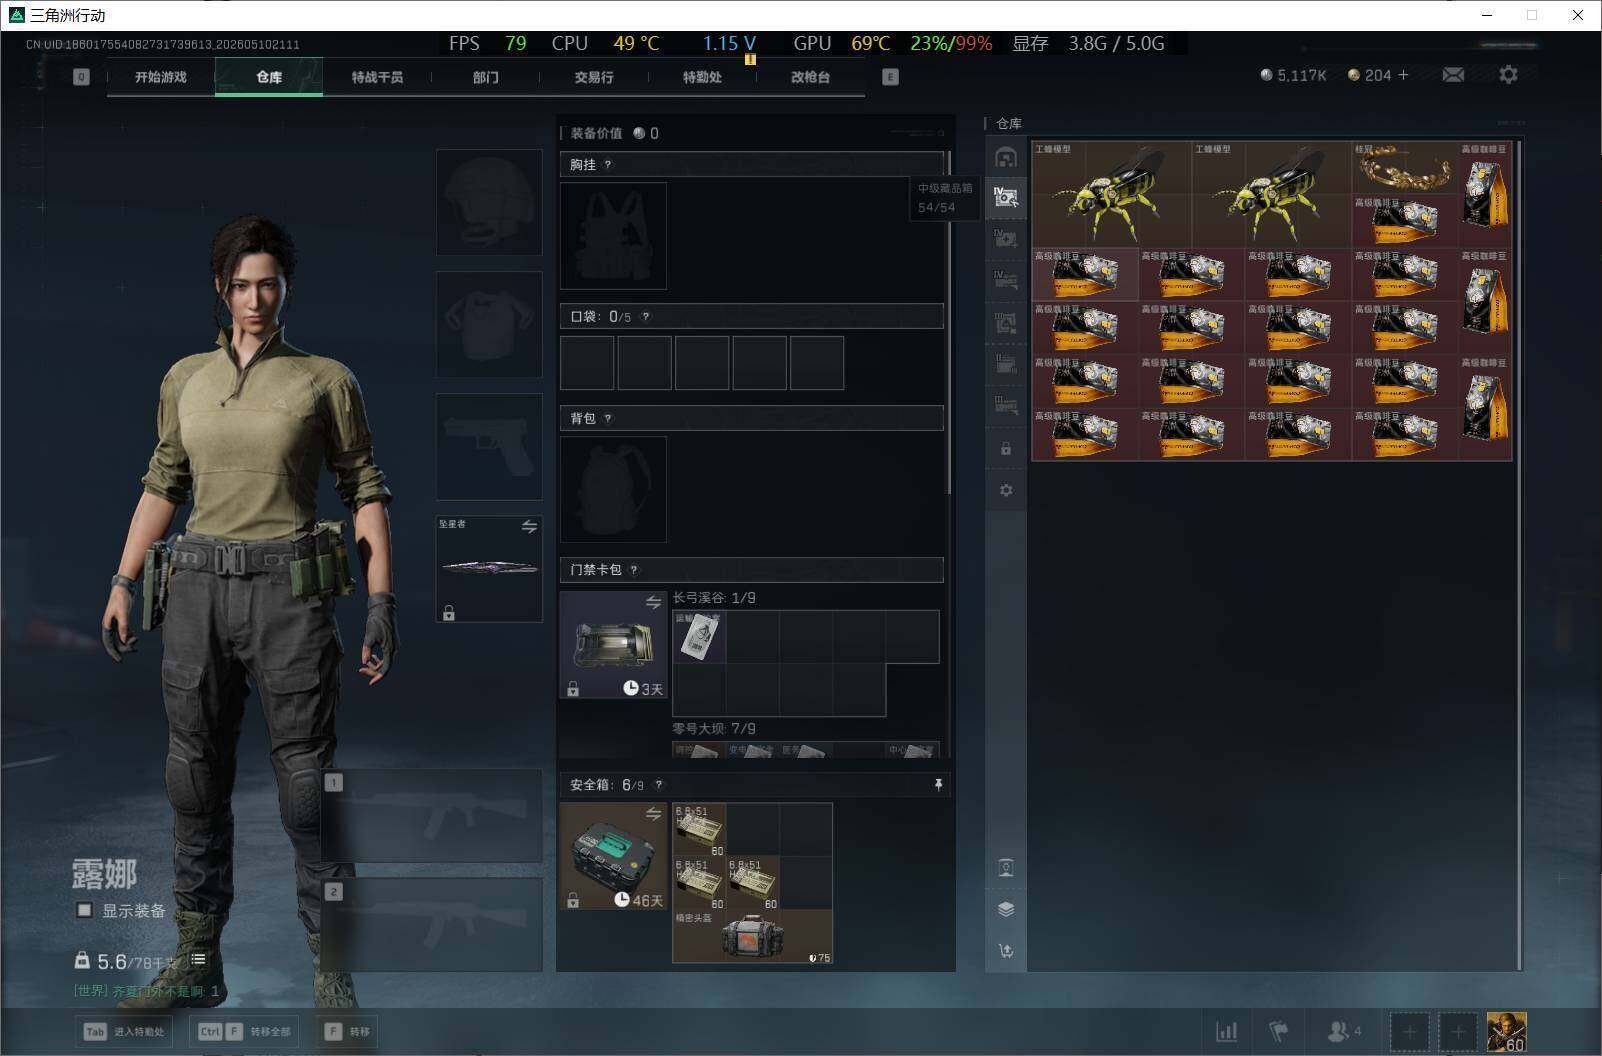Add currency with plus next to 204

point(1403,75)
